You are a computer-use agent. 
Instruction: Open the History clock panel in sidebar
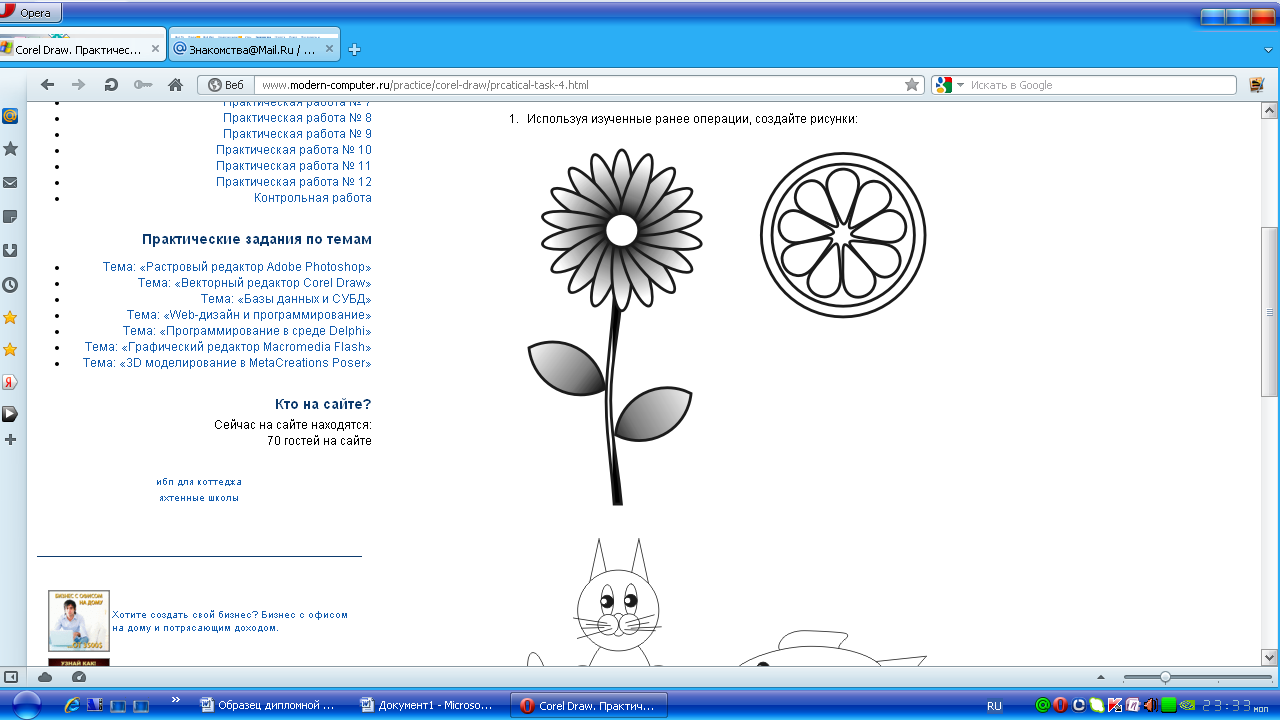[10, 284]
